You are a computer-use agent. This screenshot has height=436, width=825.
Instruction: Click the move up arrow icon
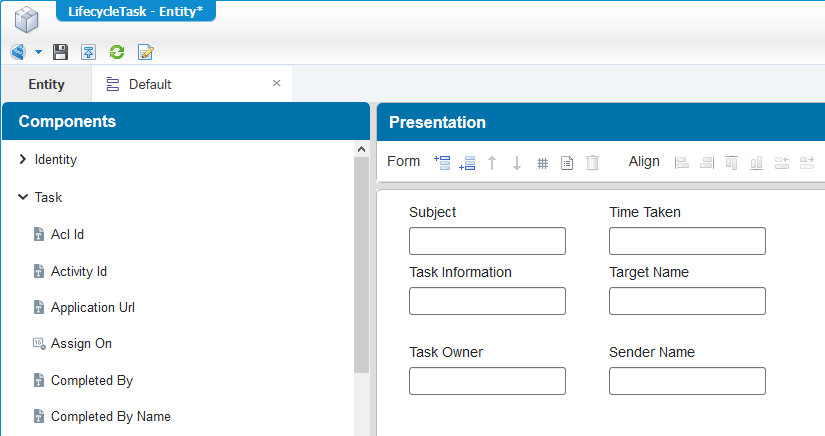point(492,163)
